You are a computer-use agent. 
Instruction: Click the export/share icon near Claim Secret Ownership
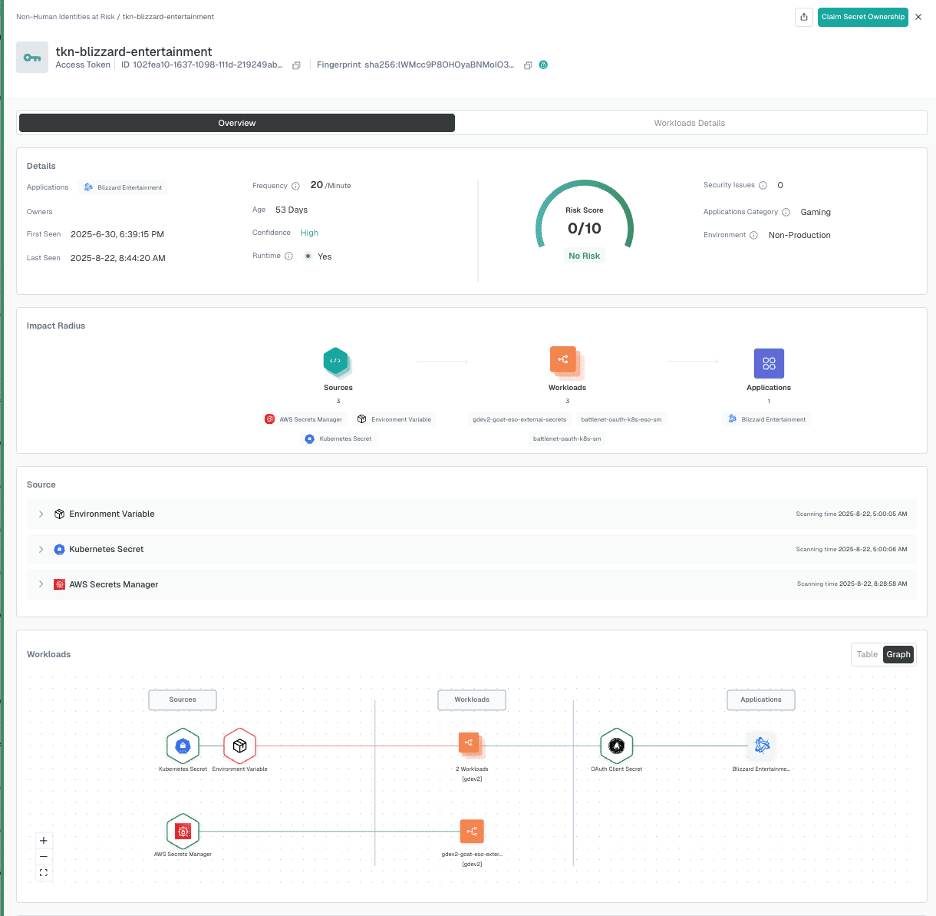coord(804,17)
